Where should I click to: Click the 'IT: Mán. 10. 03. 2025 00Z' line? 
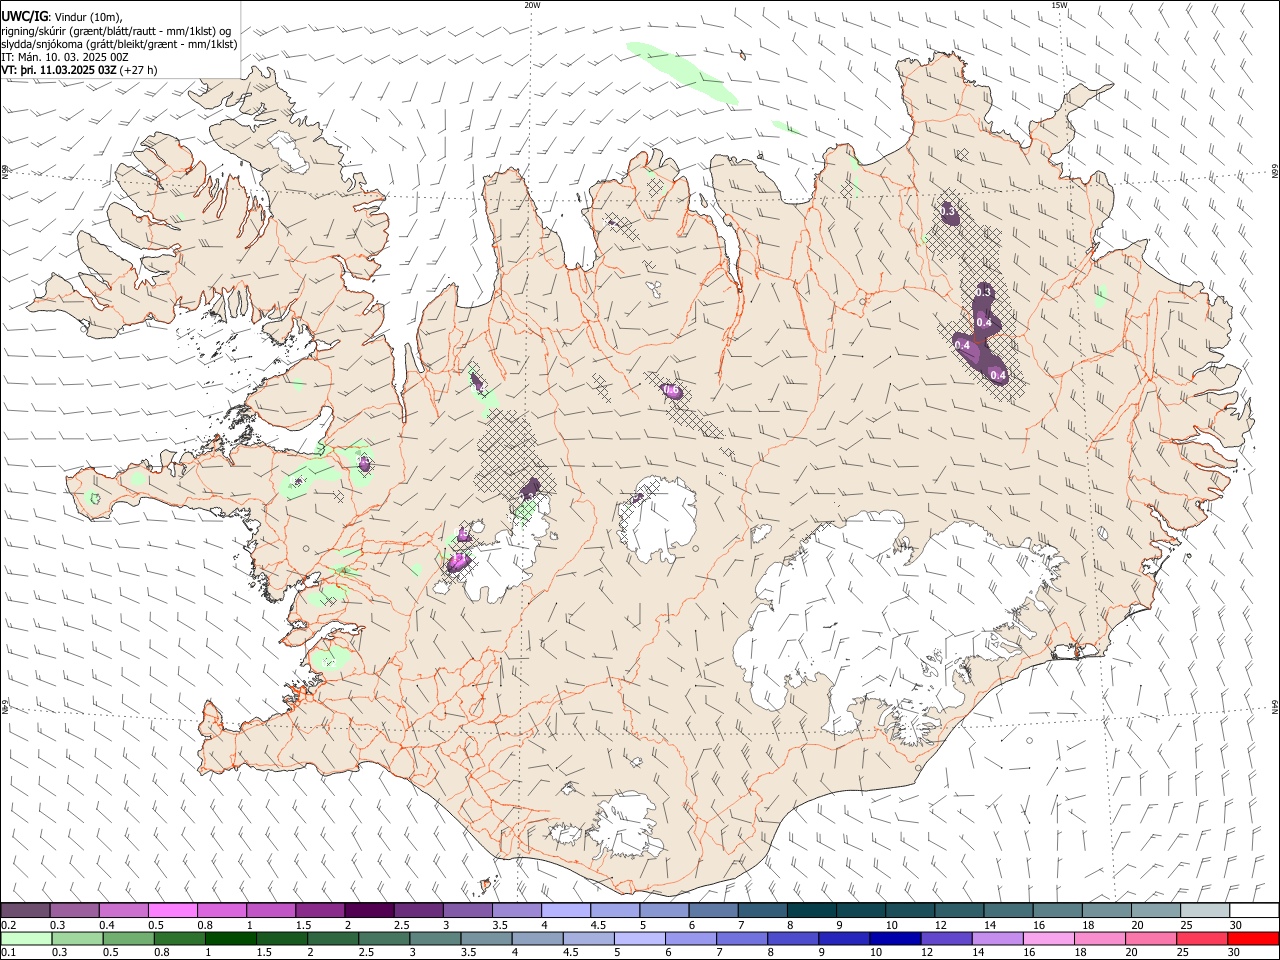pos(65,57)
